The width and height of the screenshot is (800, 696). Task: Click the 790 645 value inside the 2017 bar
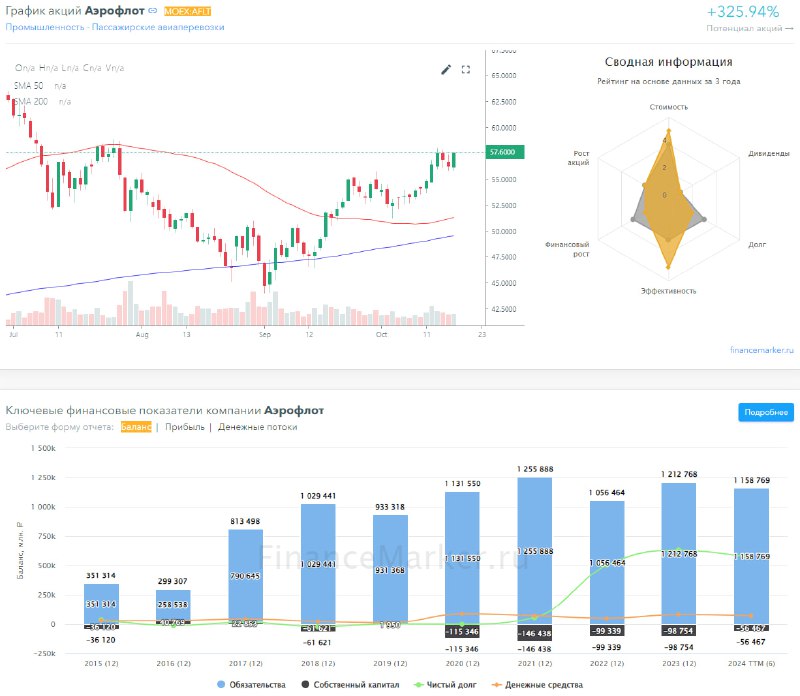click(x=245, y=576)
